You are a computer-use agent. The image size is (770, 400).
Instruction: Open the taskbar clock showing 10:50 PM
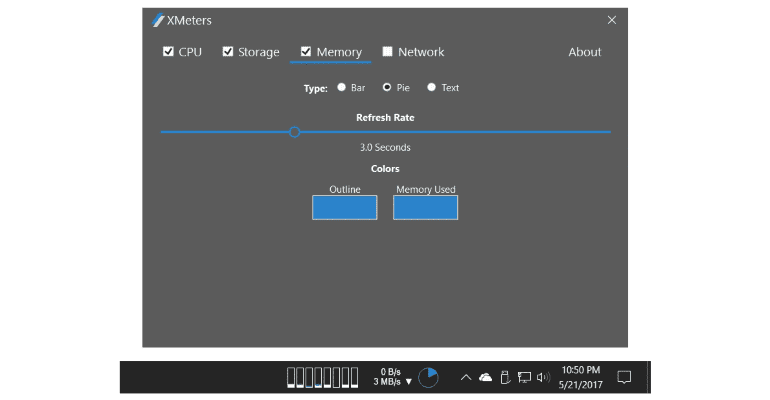581,377
